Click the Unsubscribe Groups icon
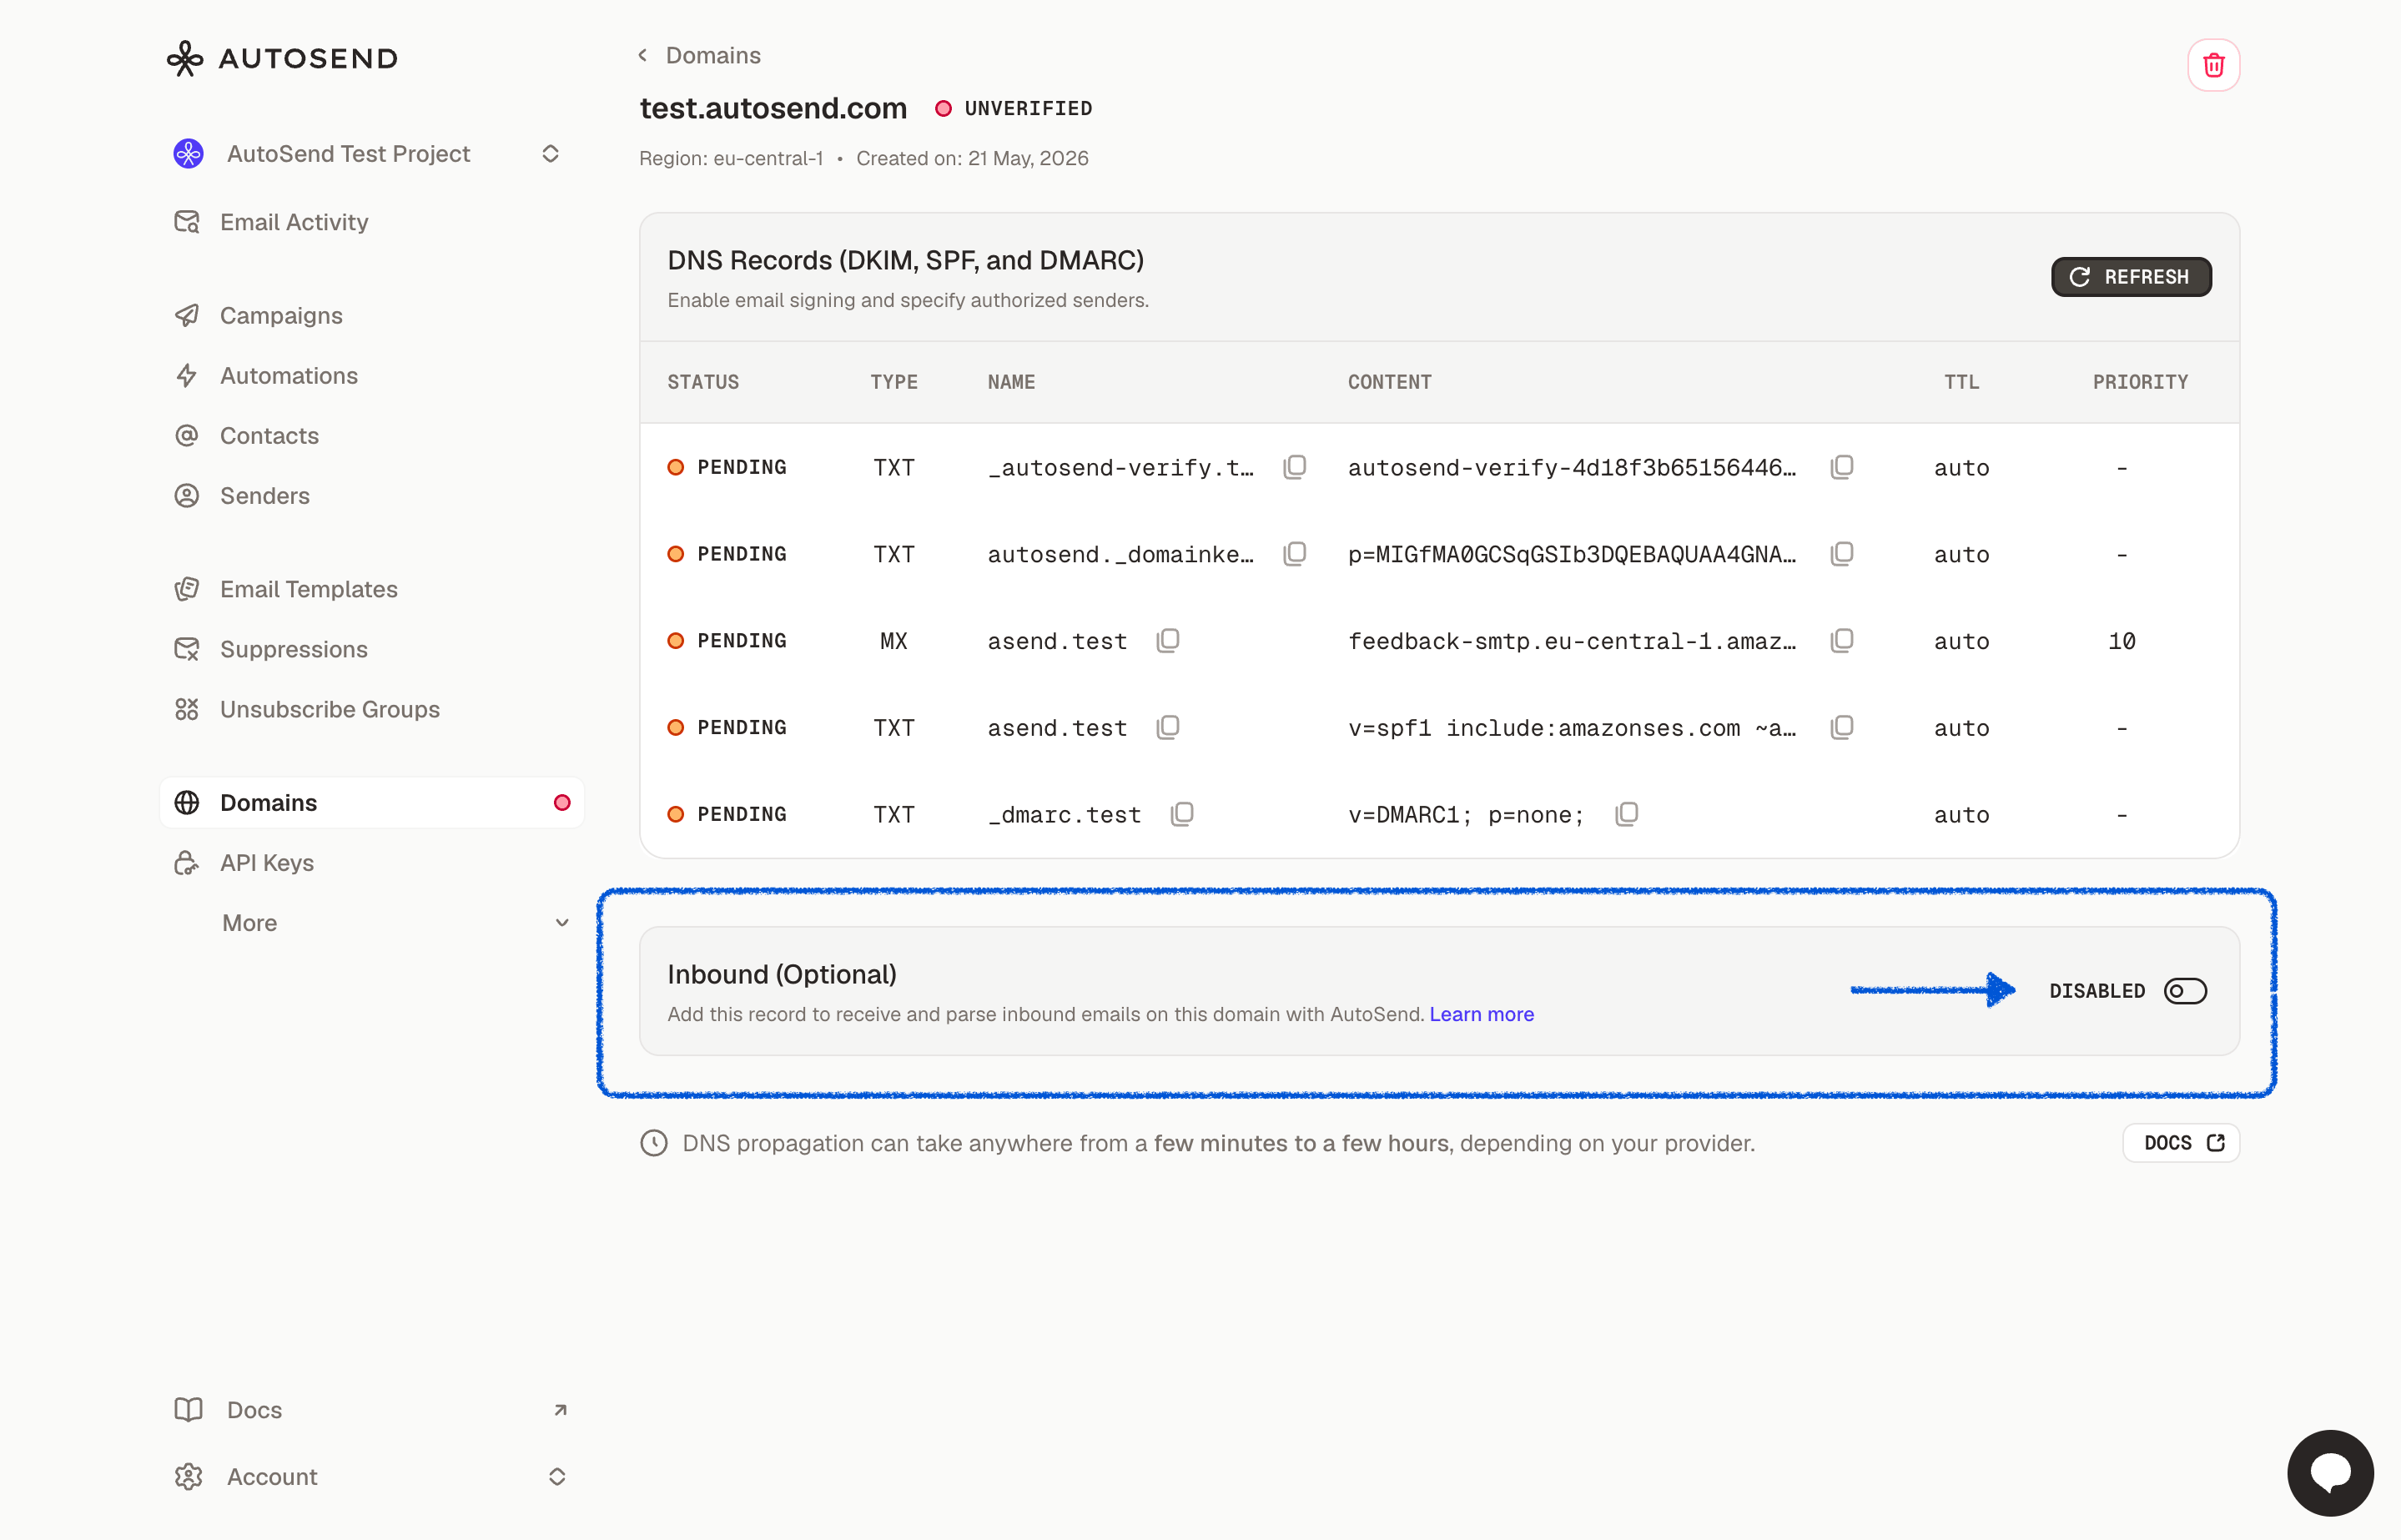Image resolution: width=2401 pixels, height=1540 pixels. click(187, 709)
